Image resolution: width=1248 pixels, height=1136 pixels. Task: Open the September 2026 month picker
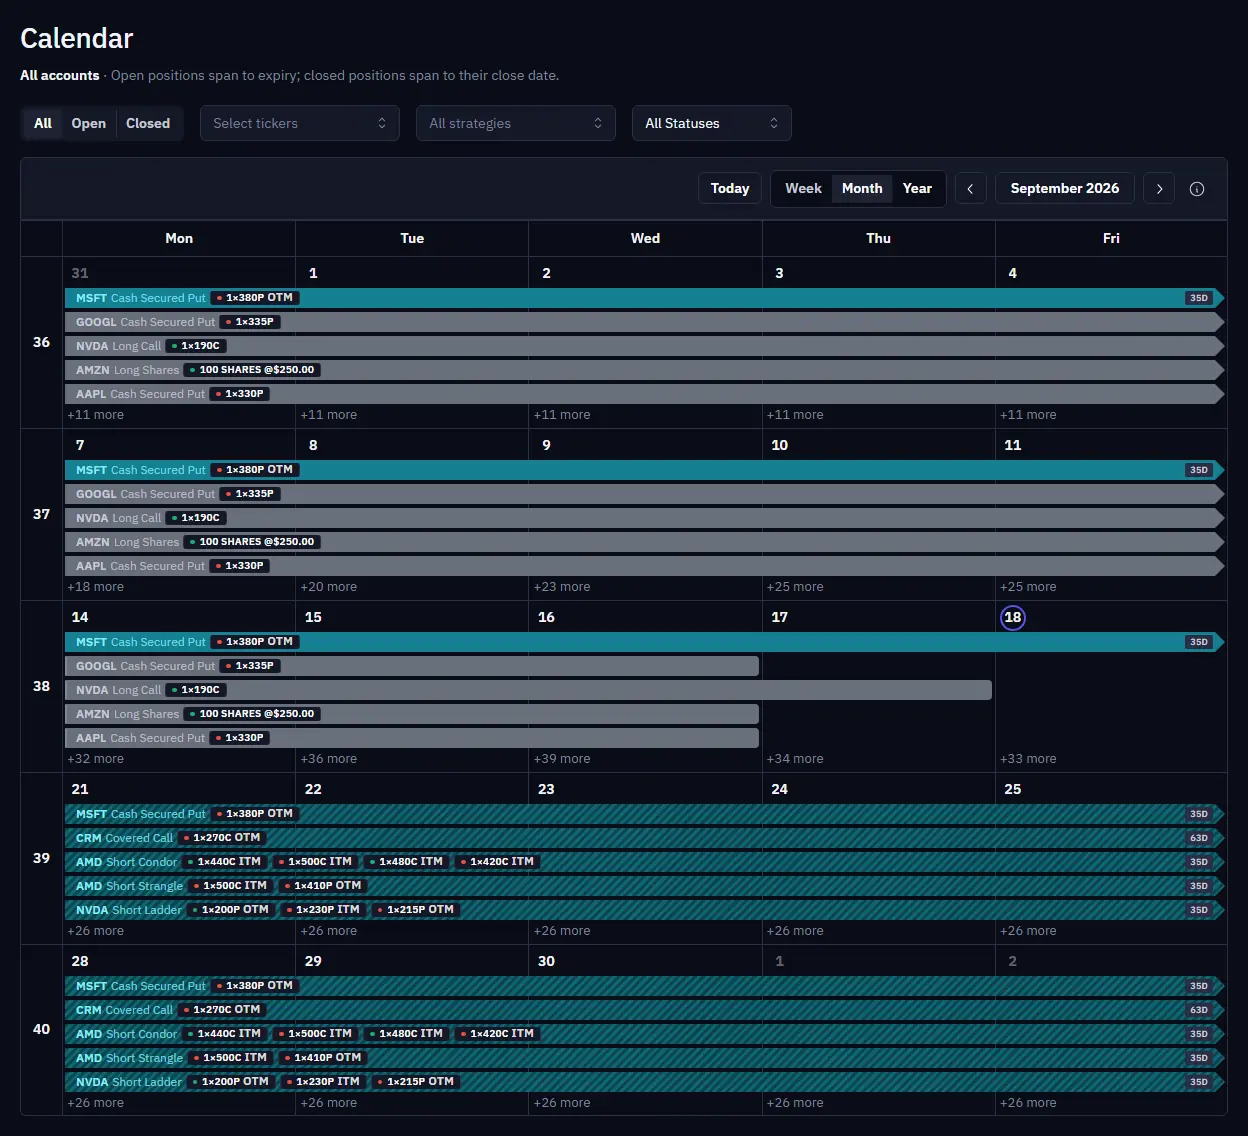[1065, 188]
